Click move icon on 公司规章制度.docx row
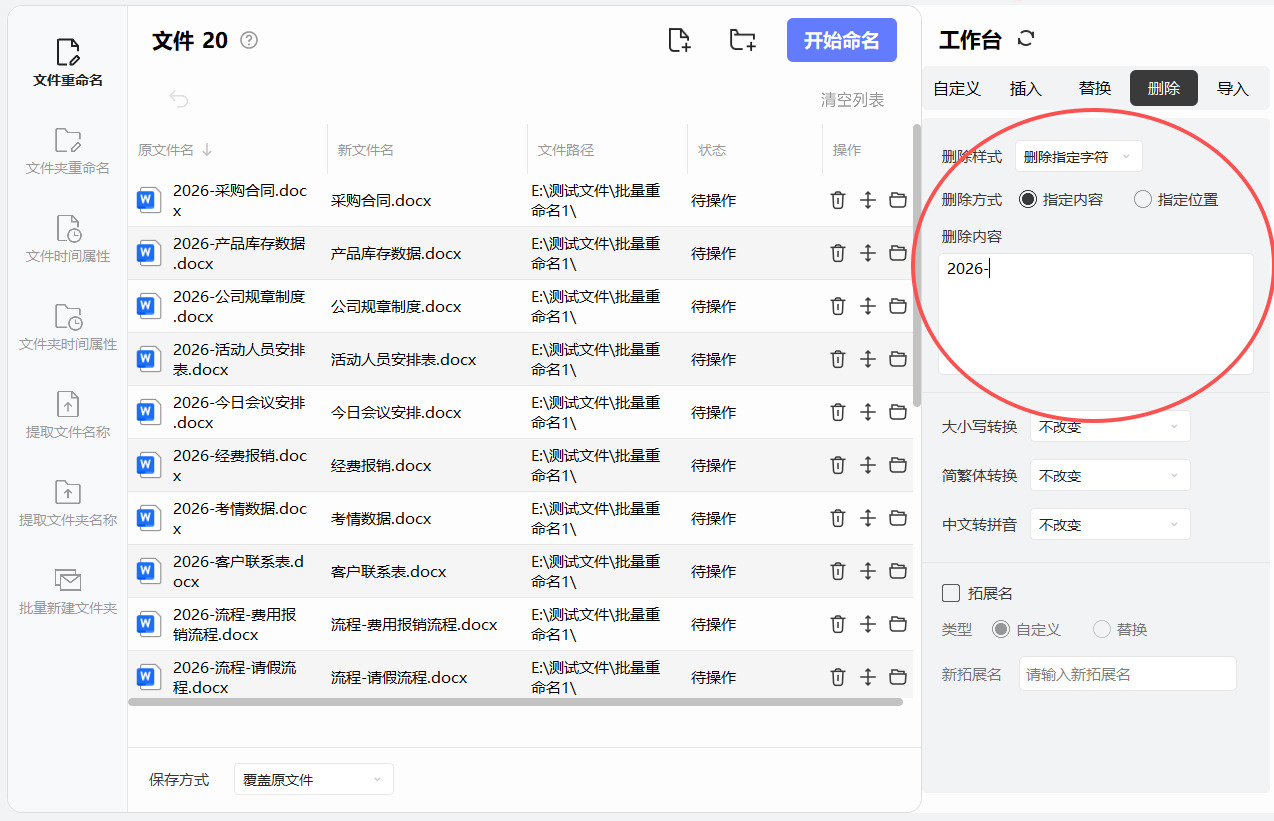The image size is (1274, 821). [x=868, y=306]
